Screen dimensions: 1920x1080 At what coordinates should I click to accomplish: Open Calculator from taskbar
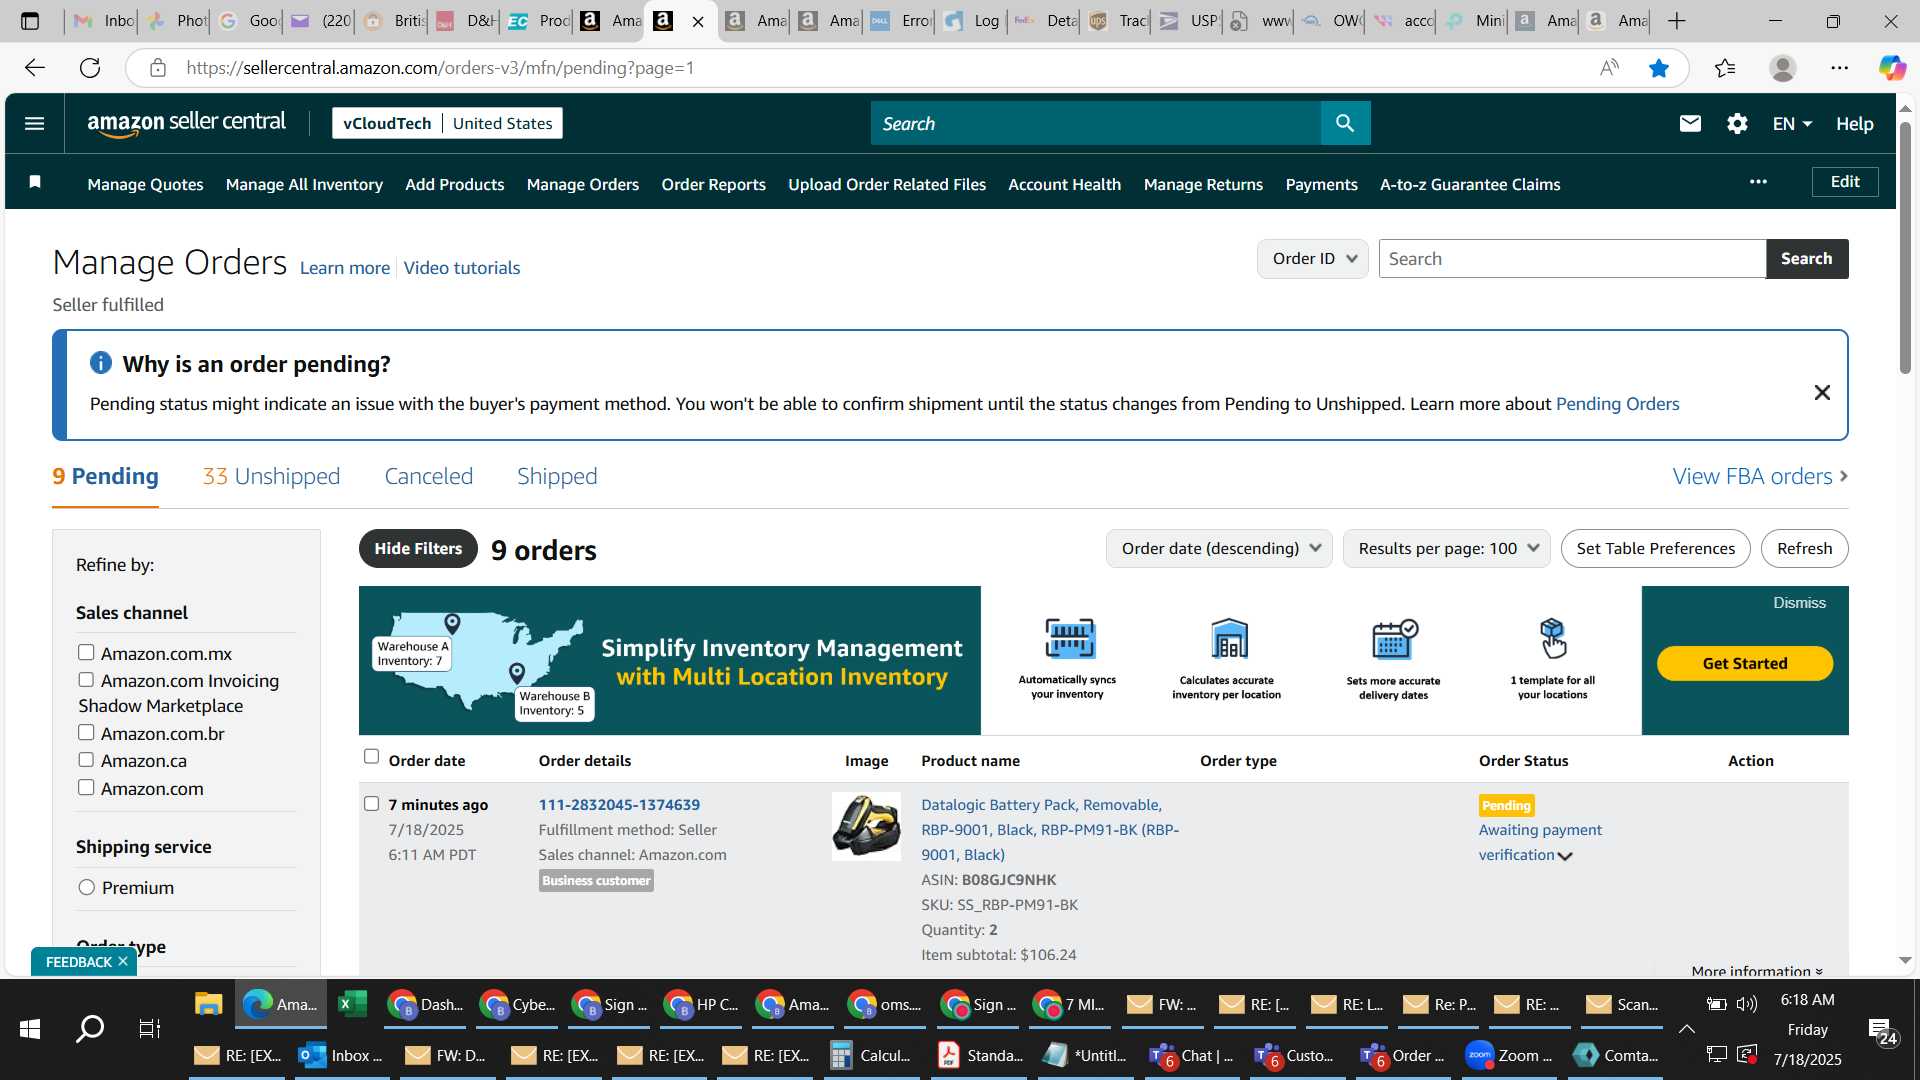[x=871, y=1055]
